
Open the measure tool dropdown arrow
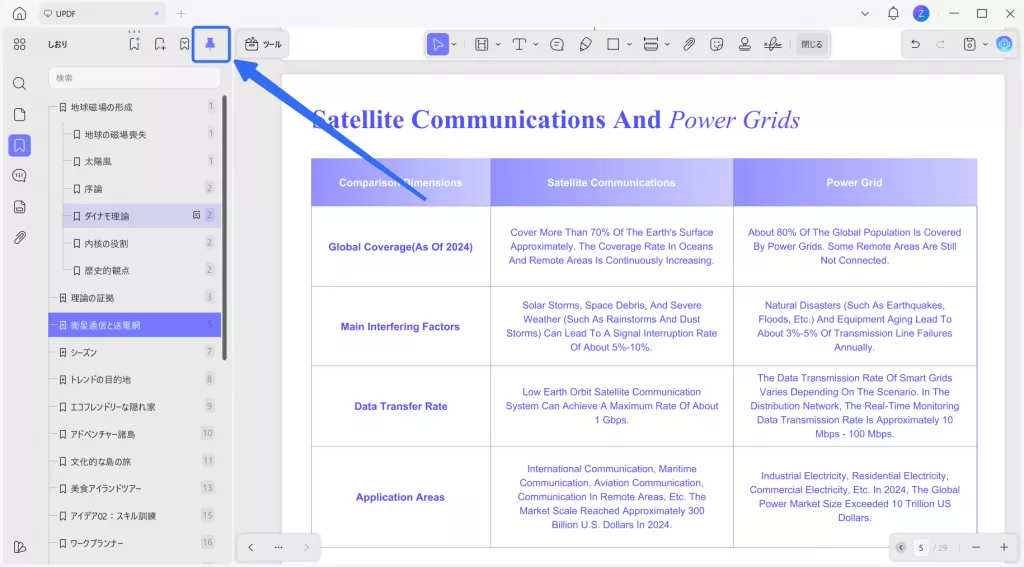pos(667,44)
